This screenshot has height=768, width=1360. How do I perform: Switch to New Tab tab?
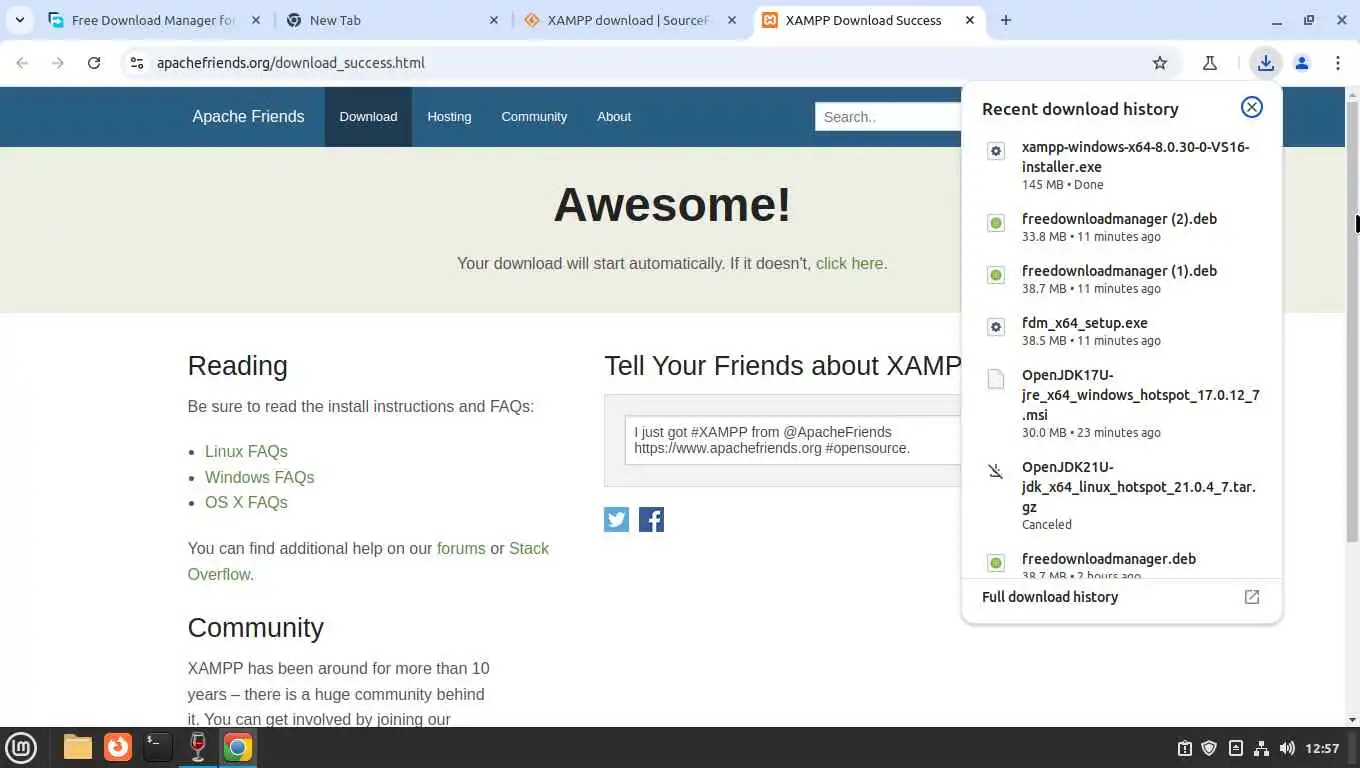click(x=392, y=20)
